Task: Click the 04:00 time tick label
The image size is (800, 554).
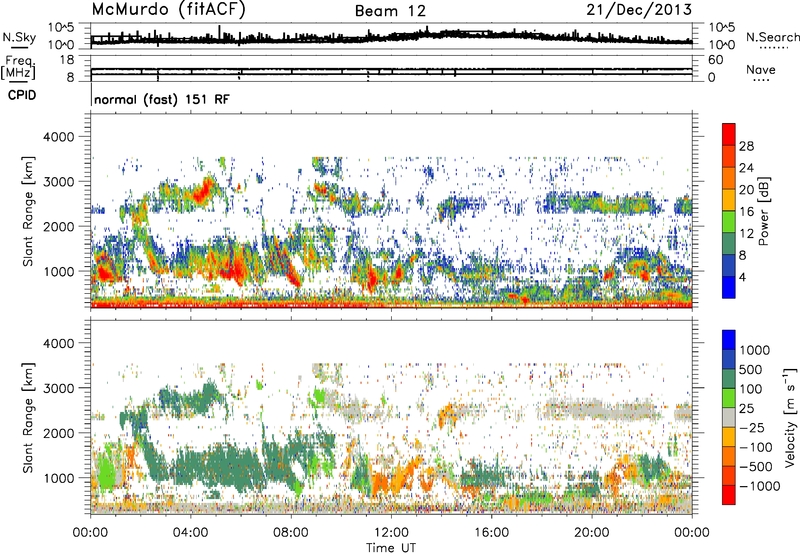Action: tap(190, 533)
